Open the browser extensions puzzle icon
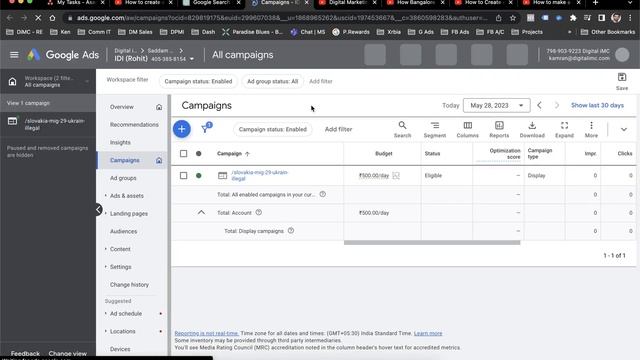 point(573,18)
